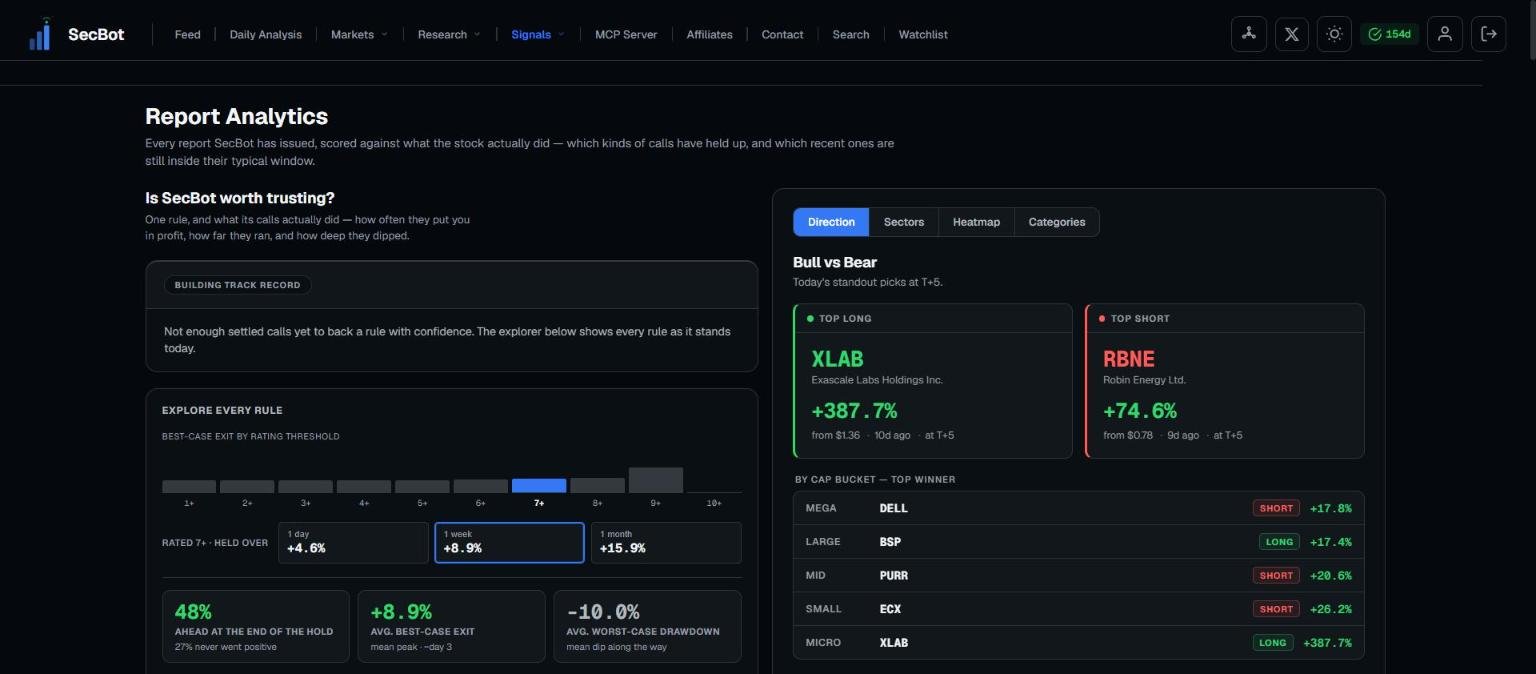Open the MCP Server page
This screenshot has height=674, width=1536.
(626, 34)
